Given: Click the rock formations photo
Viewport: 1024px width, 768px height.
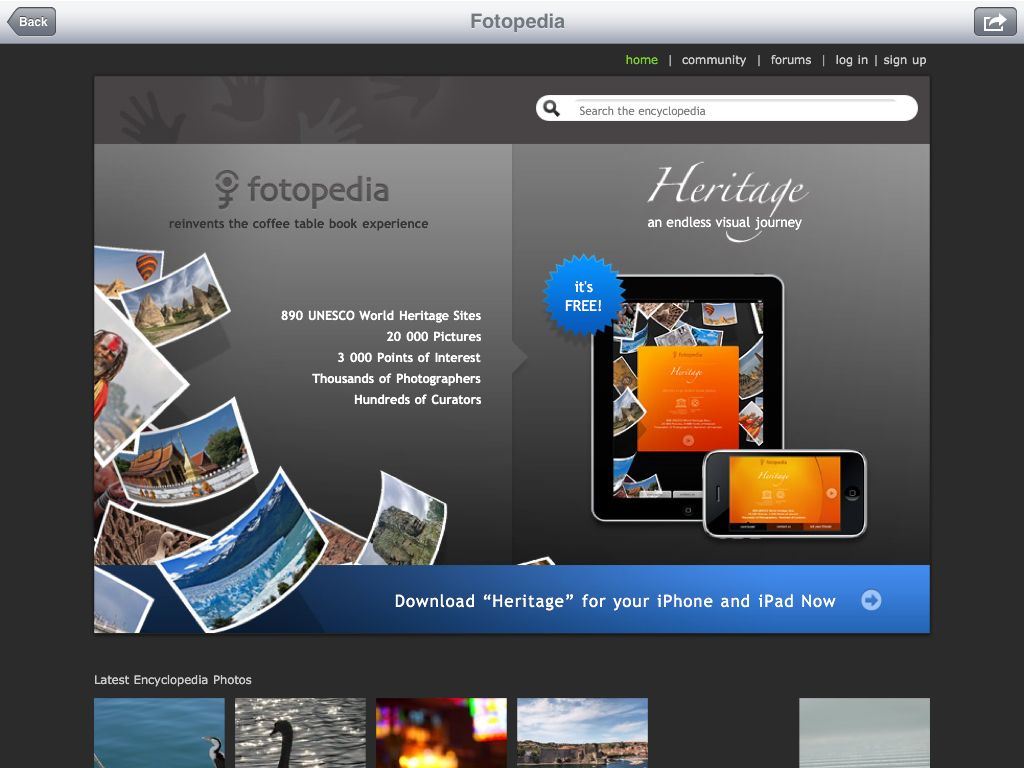Looking at the screenshot, I should [x=176, y=300].
